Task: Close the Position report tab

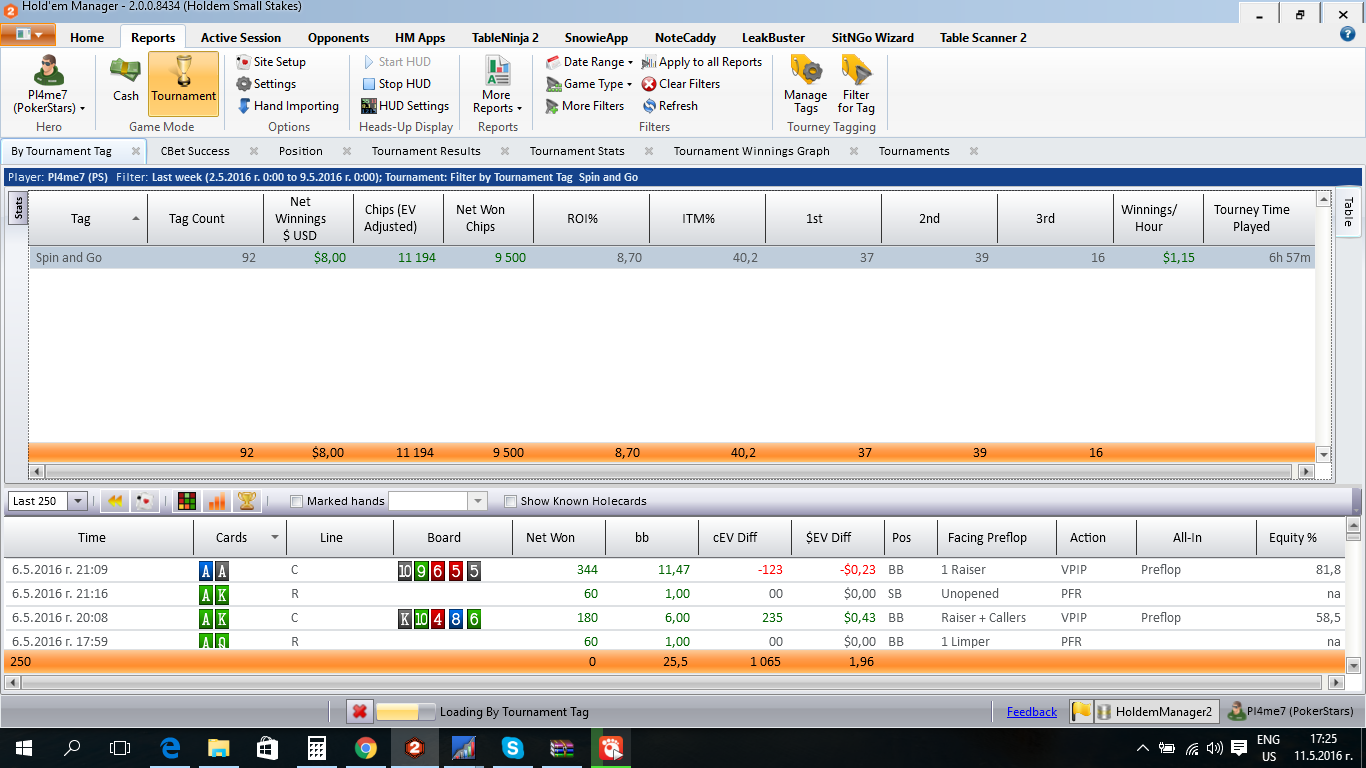Action: pyautogui.click(x=347, y=151)
